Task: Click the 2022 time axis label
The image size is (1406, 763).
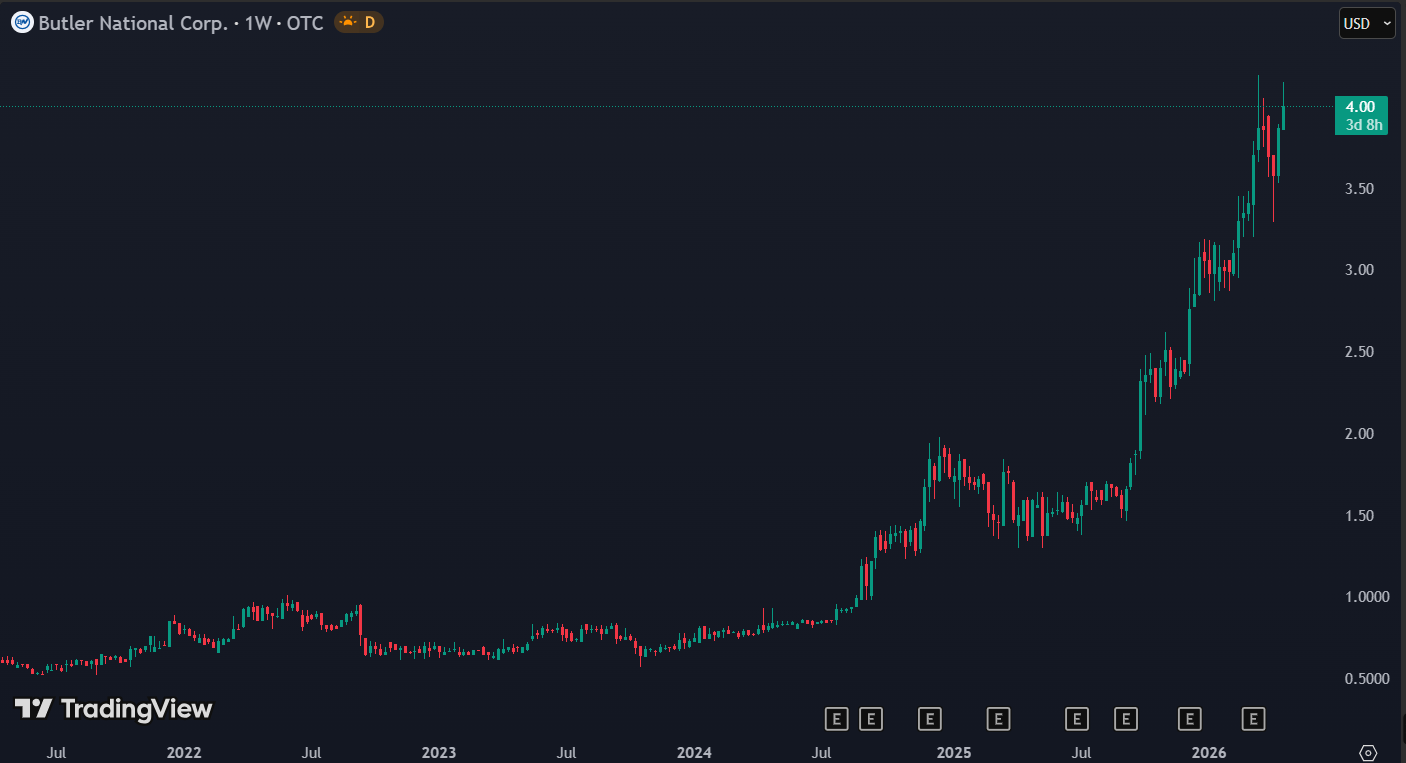Action: click(184, 752)
